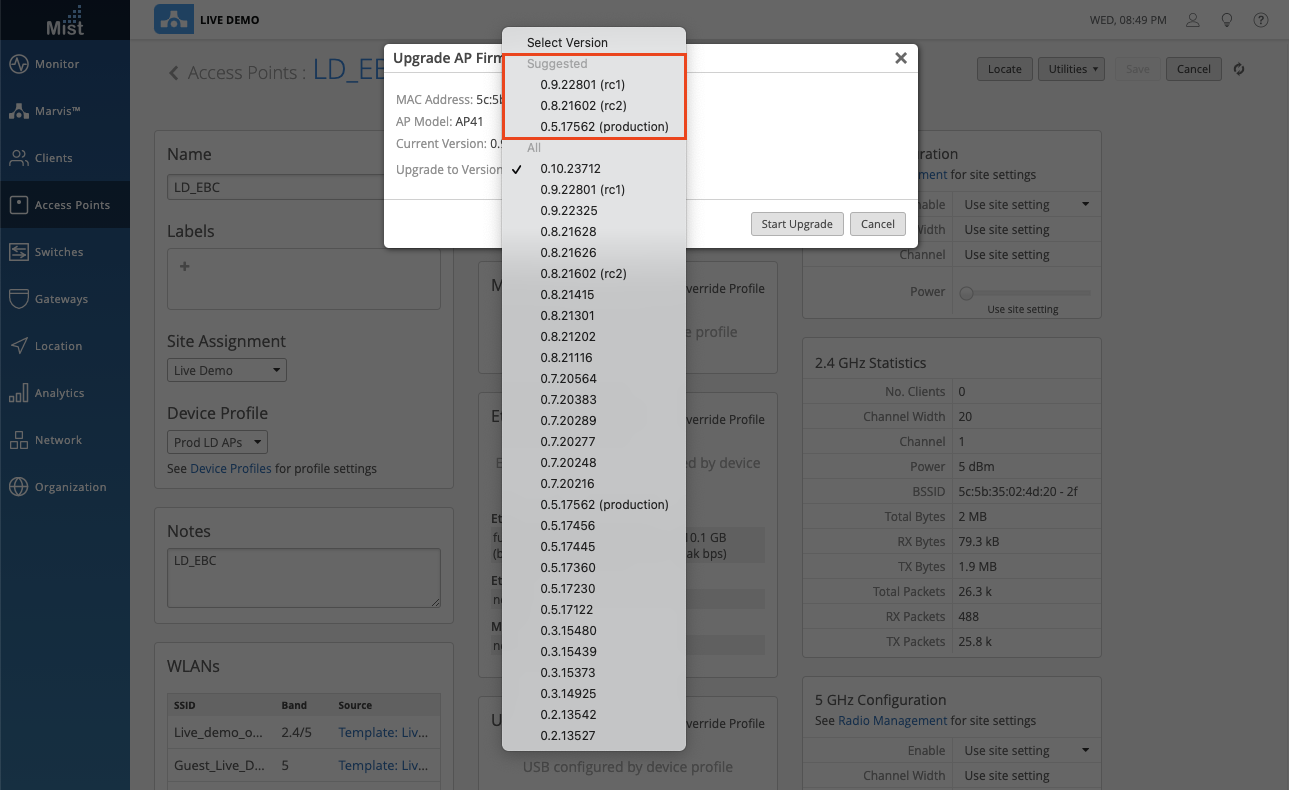Select version 0.7.20564
This screenshot has width=1289, height=790.
point(594,378)
